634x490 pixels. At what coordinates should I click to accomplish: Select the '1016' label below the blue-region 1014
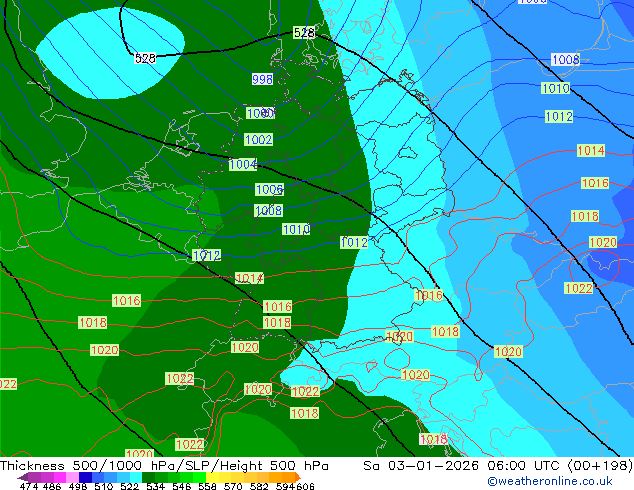click(595, 183)
